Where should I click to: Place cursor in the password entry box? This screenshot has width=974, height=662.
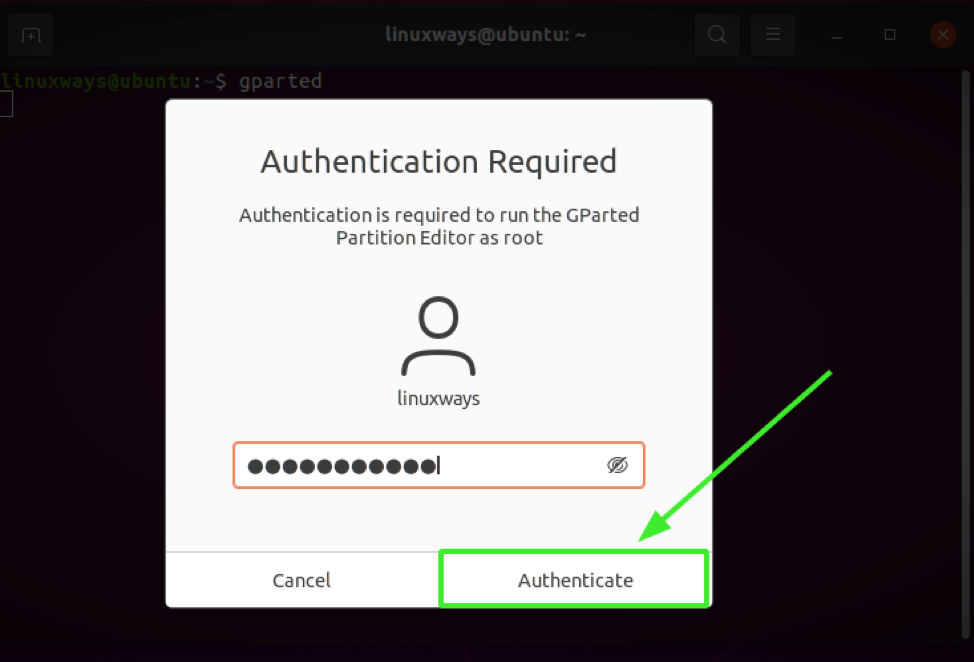point(420,464)
